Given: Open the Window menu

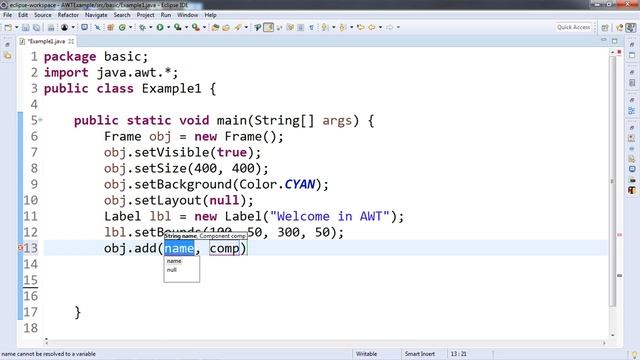Looking at the screenshot, I should point(188,15).
